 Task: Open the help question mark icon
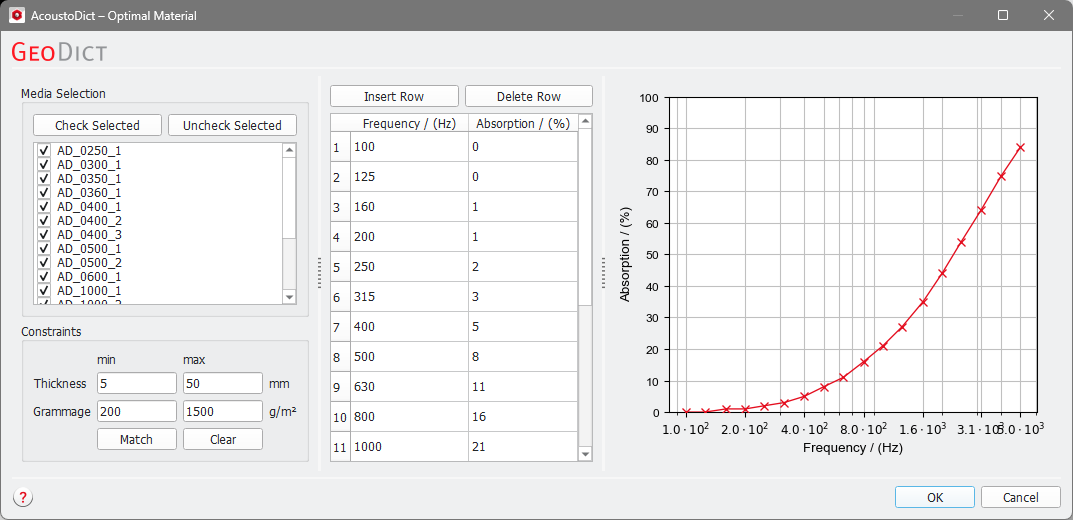(x=23, y=497)
